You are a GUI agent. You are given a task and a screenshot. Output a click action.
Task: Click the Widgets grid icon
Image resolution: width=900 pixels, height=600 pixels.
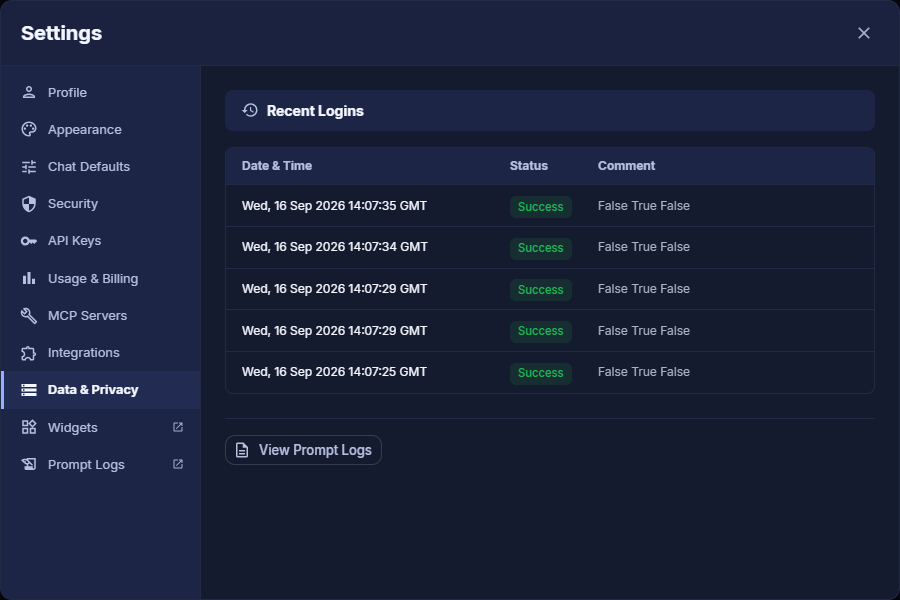click(29, 427)
